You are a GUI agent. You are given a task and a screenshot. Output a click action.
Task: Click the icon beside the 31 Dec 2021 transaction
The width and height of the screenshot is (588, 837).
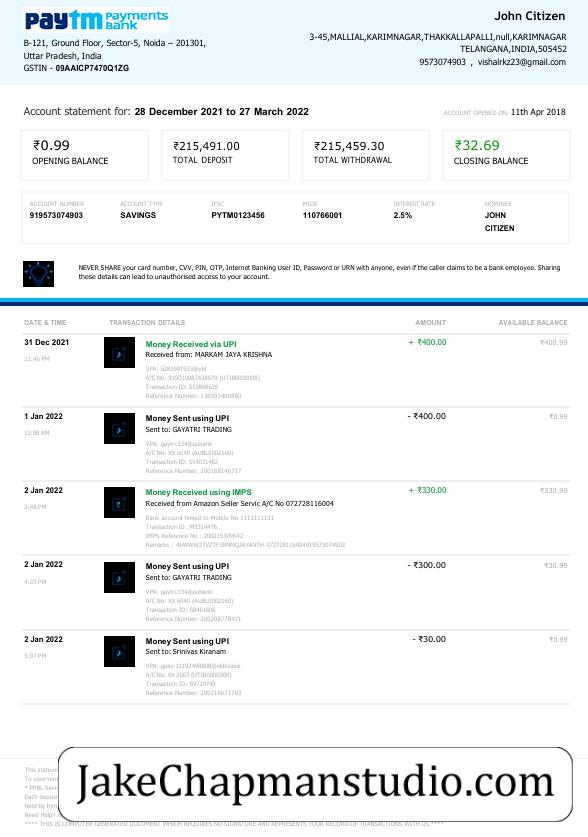pyautogui.click(x=120, y=352)
